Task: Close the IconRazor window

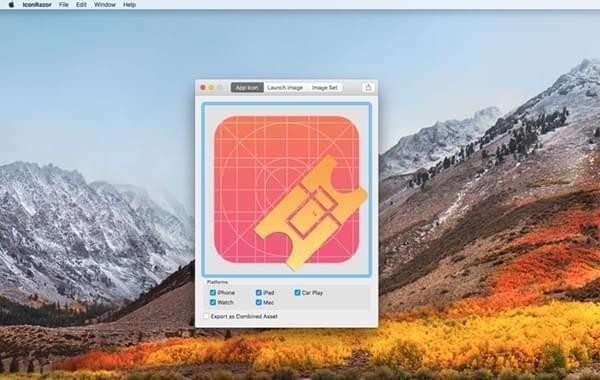Action: click(203, 88)
